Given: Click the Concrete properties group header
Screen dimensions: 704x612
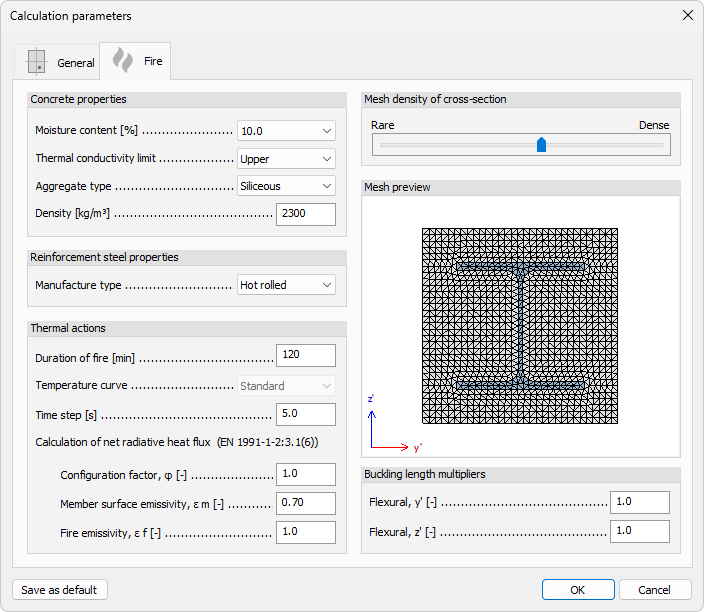Looking at the screenshot, I should (187, 99).
